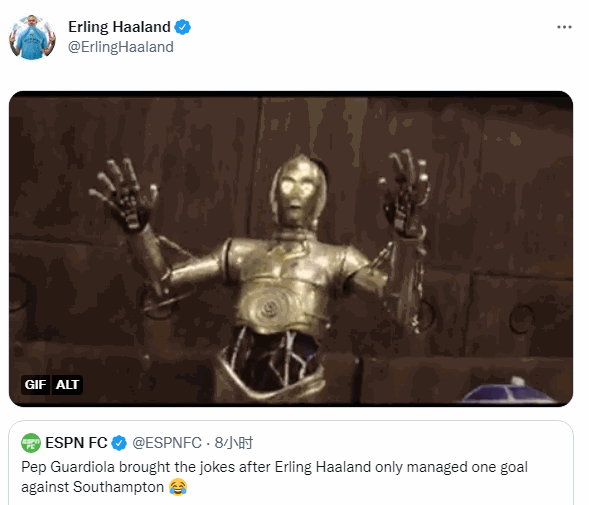Click the text 'against Southampton' in quote
This screenshot has width=589, height=505.
(x=92, y=487)
